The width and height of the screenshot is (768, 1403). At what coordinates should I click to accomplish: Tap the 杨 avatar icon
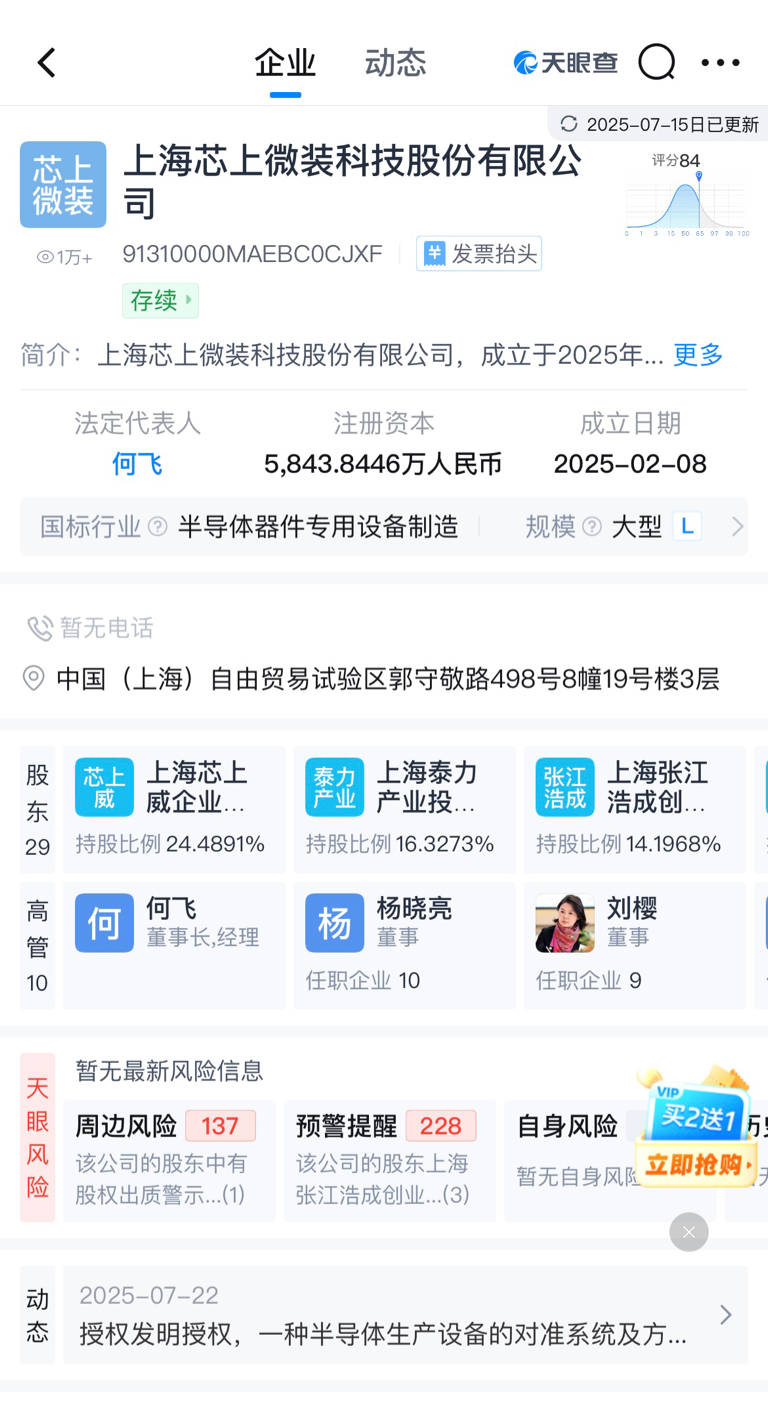[334, 923]
